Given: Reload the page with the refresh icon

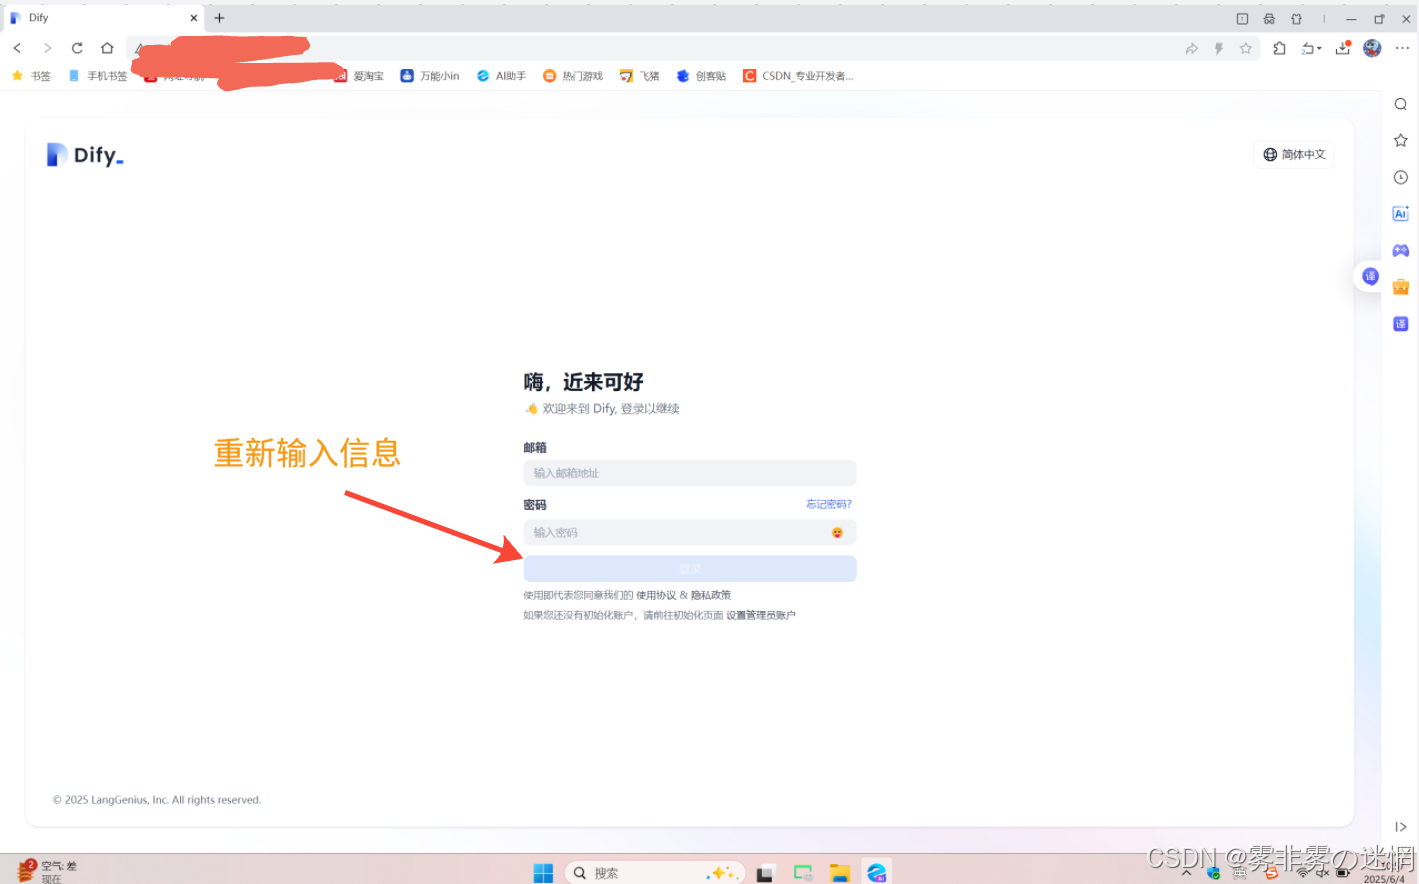Looking at the screenshot, I should pyautogui.click(x=77, y=48).
